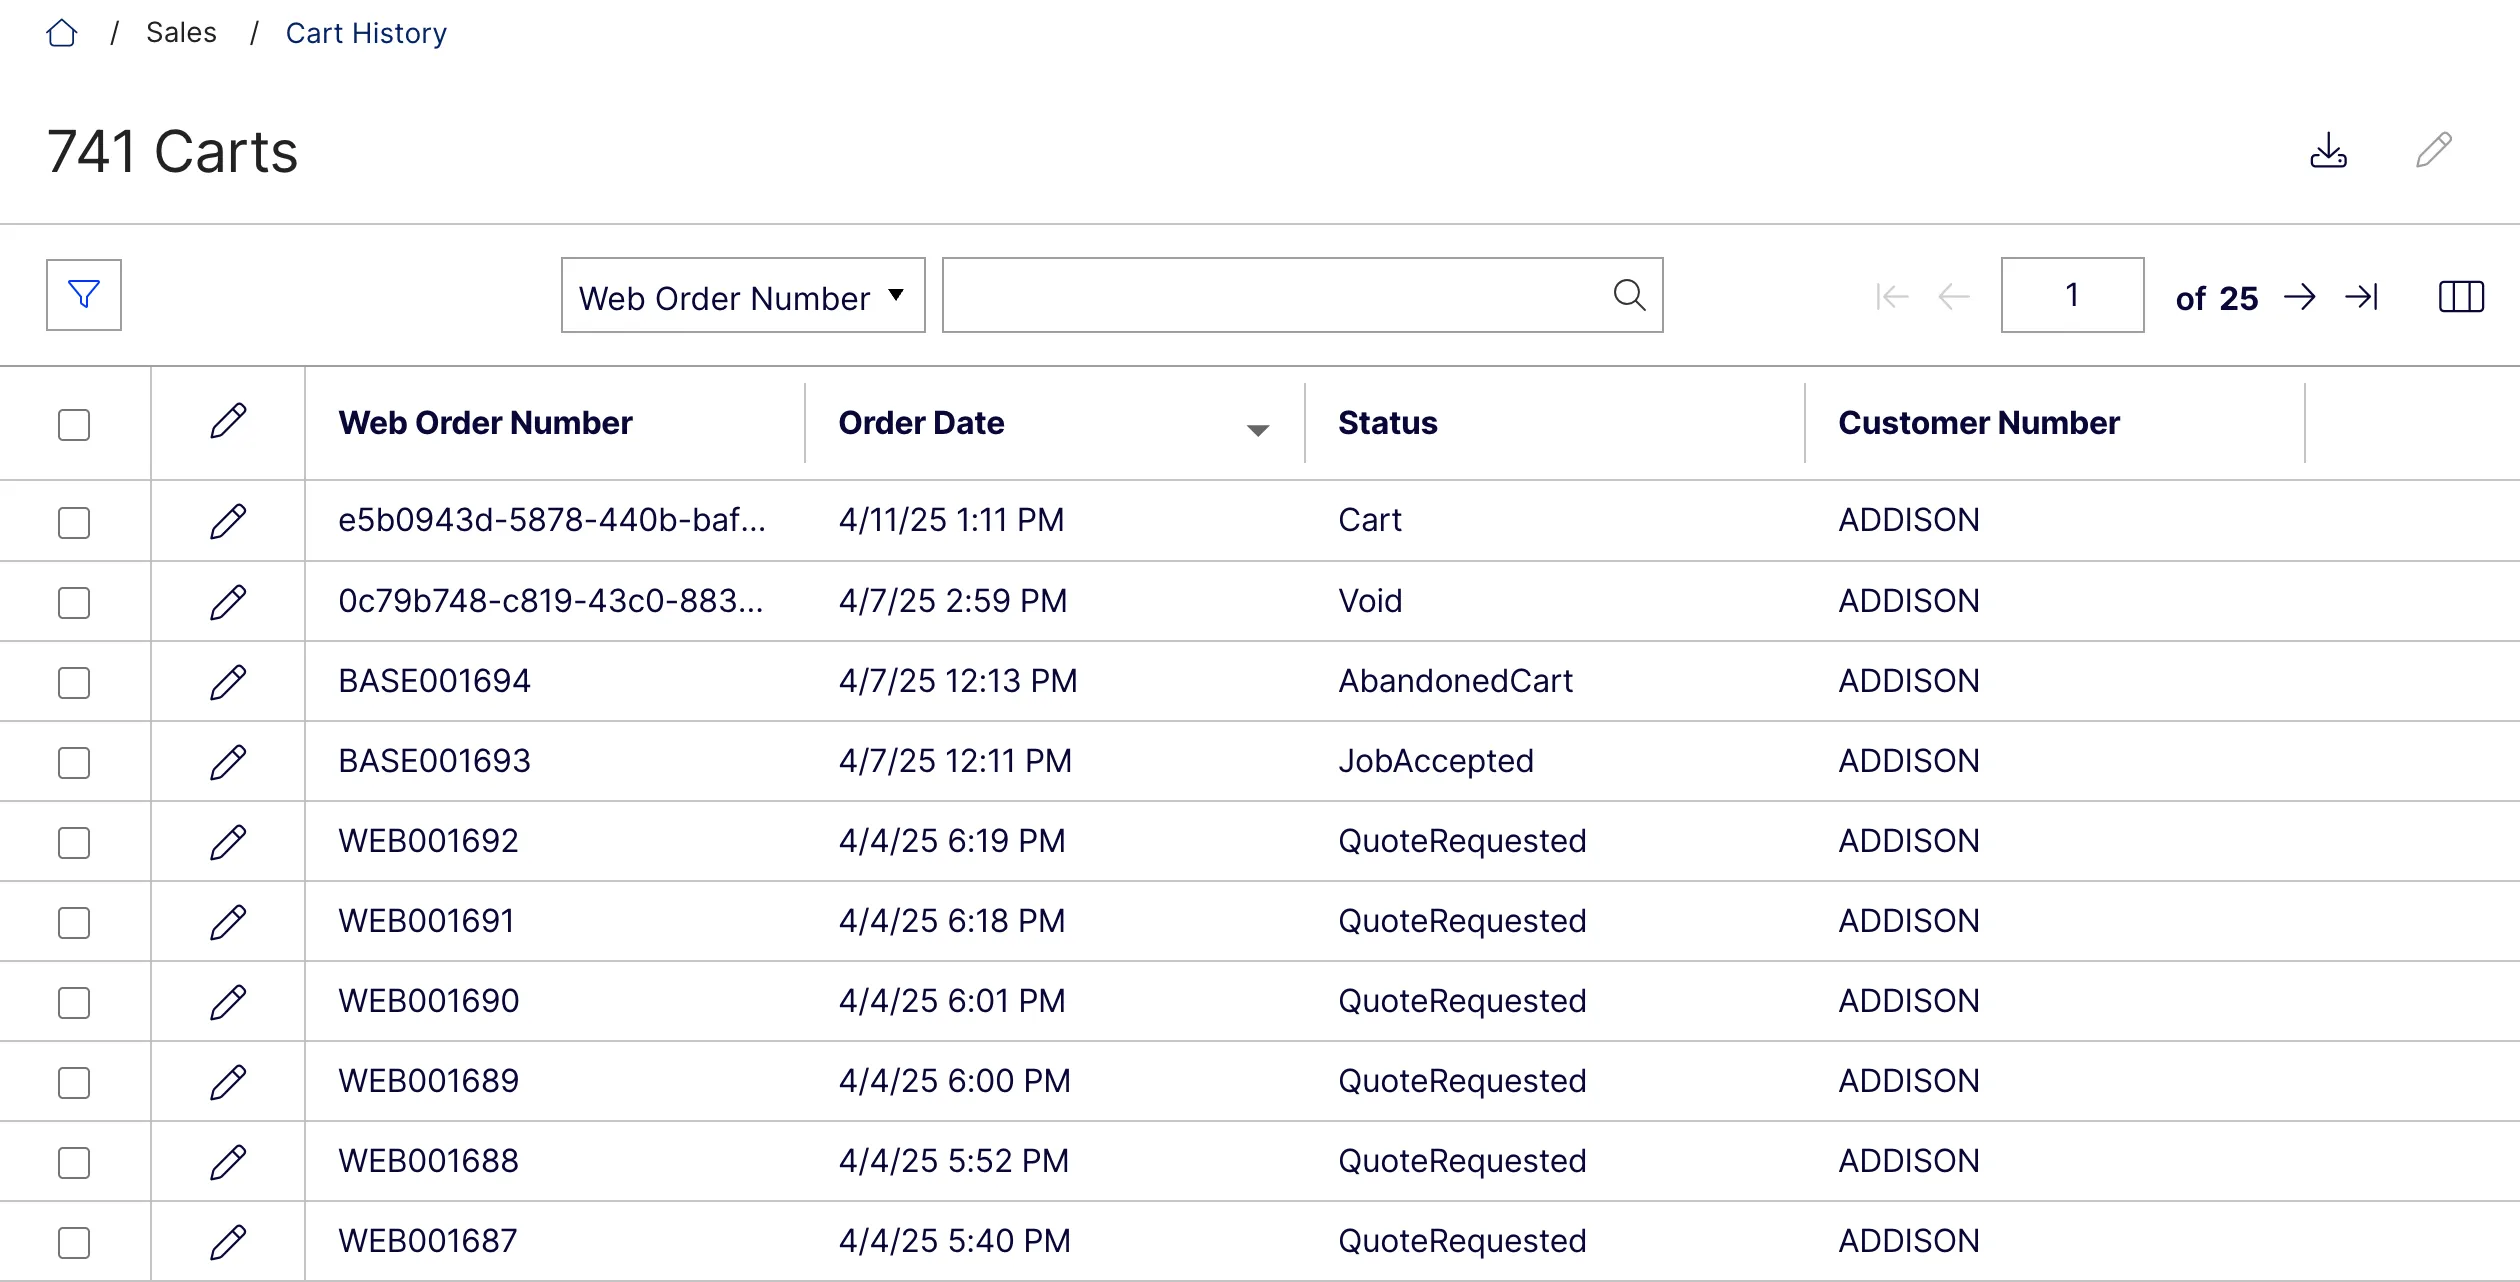
Task: Select the checkbox for WEB001687
Action: point(74,1243)
